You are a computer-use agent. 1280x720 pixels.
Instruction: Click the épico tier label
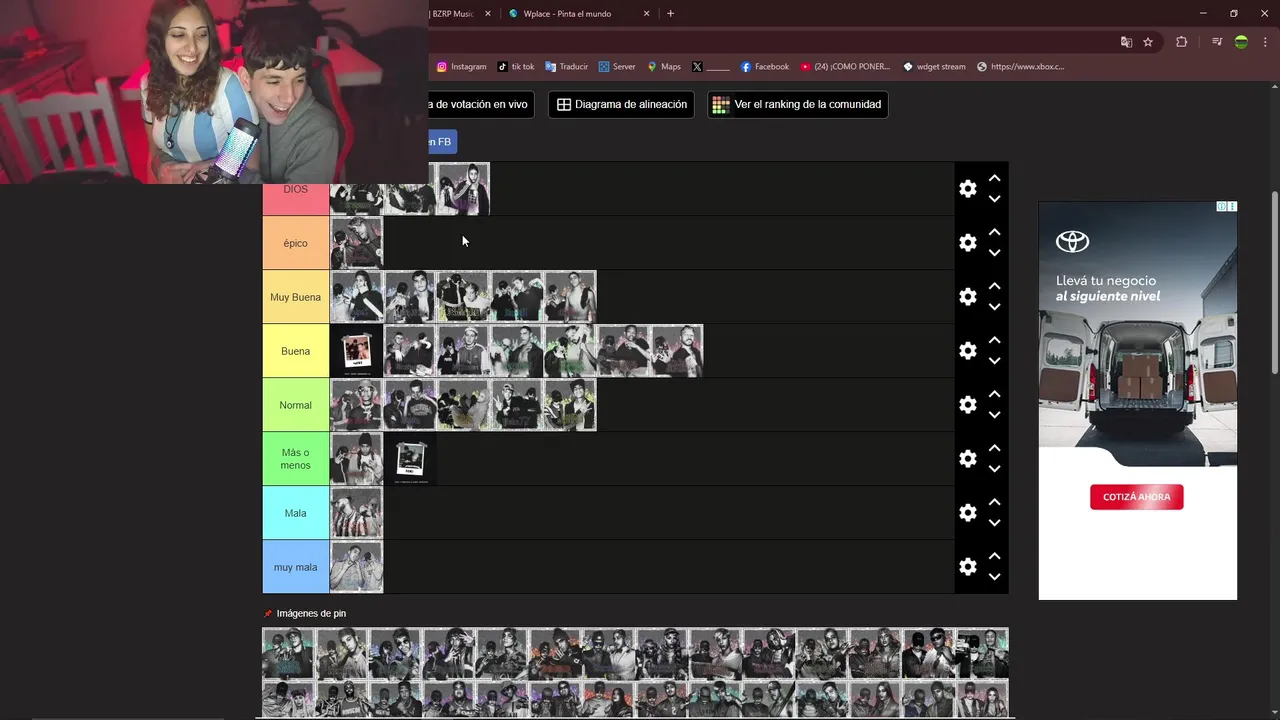pyautogui.click(x=296, y=243)
